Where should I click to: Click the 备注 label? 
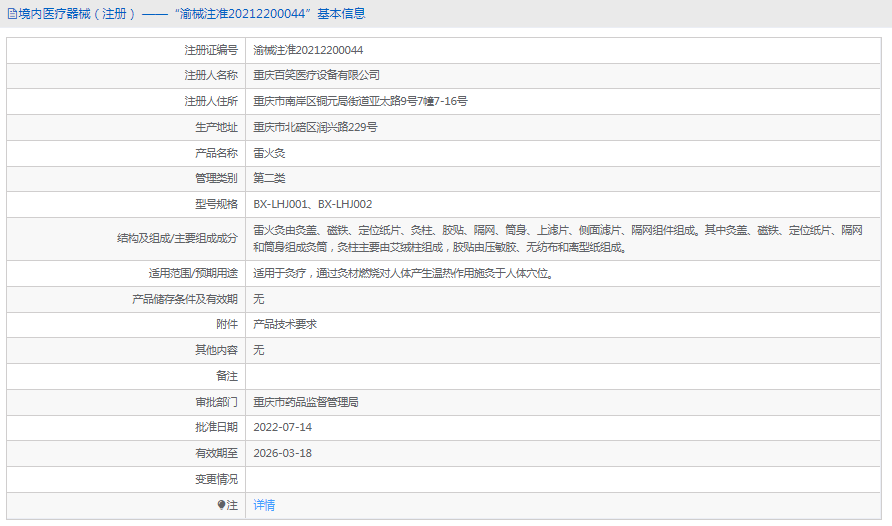227,376
